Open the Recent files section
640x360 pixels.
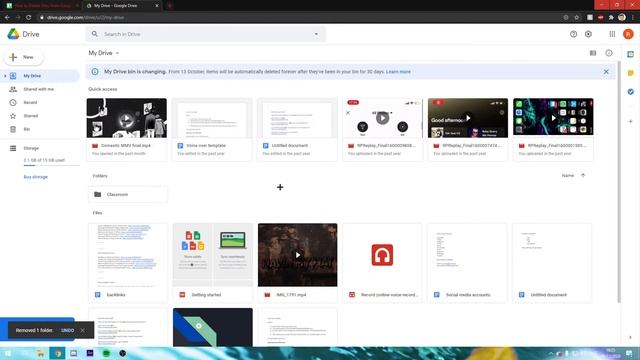coord(30,102)
